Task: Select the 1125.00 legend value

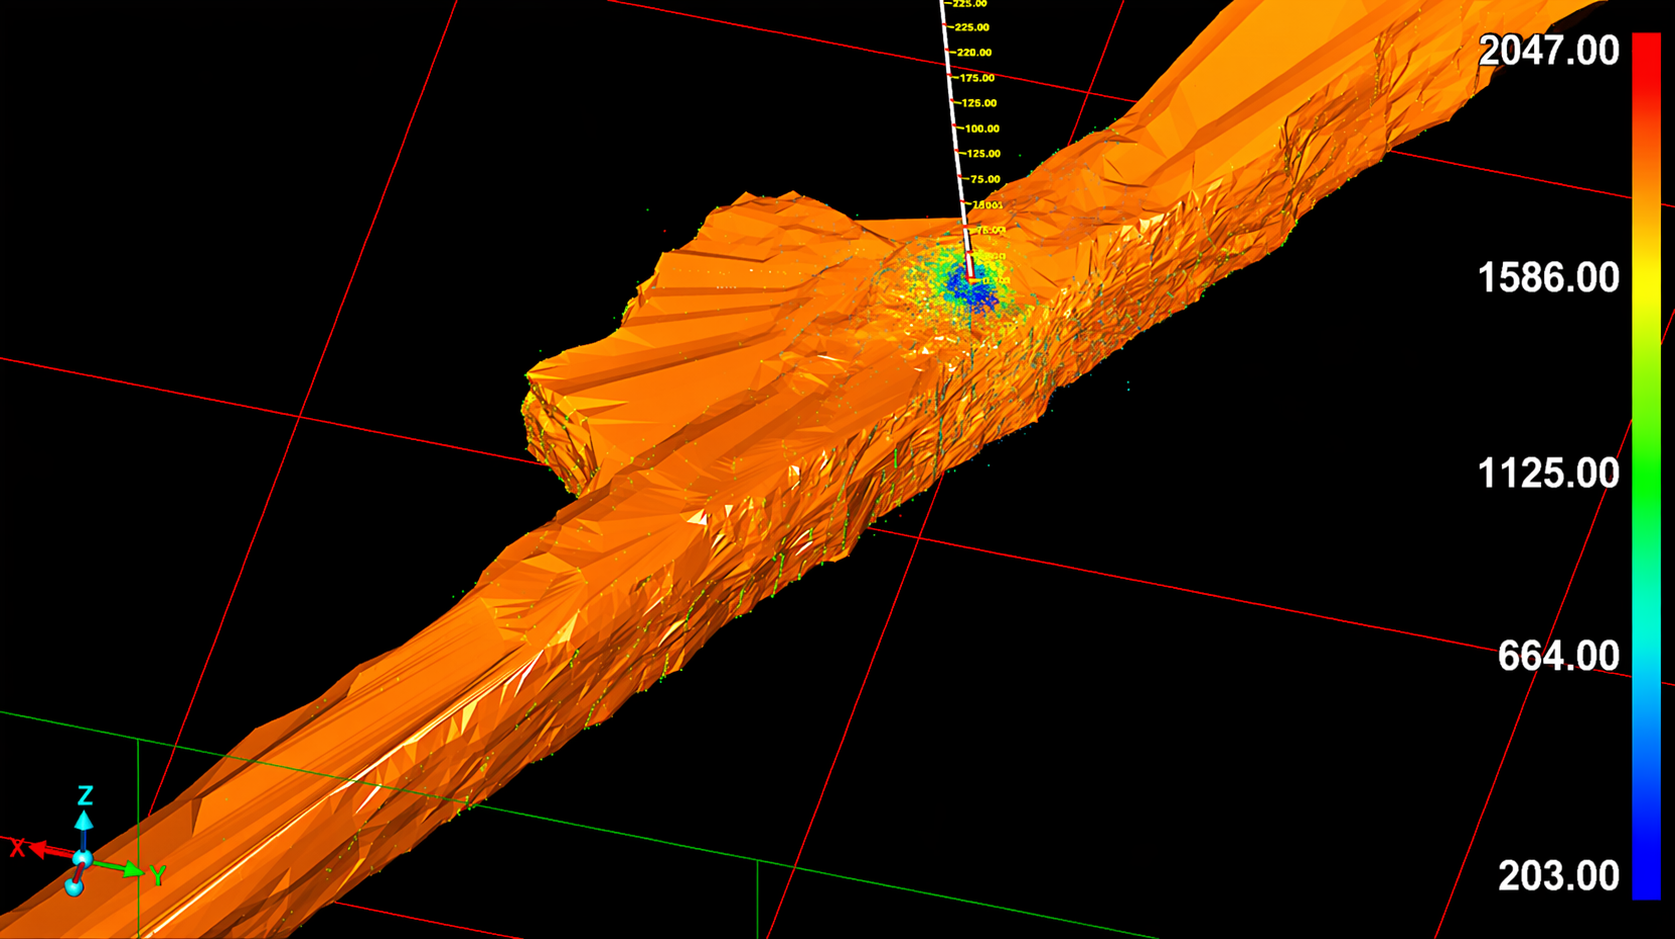Action: pos(1548,473)
